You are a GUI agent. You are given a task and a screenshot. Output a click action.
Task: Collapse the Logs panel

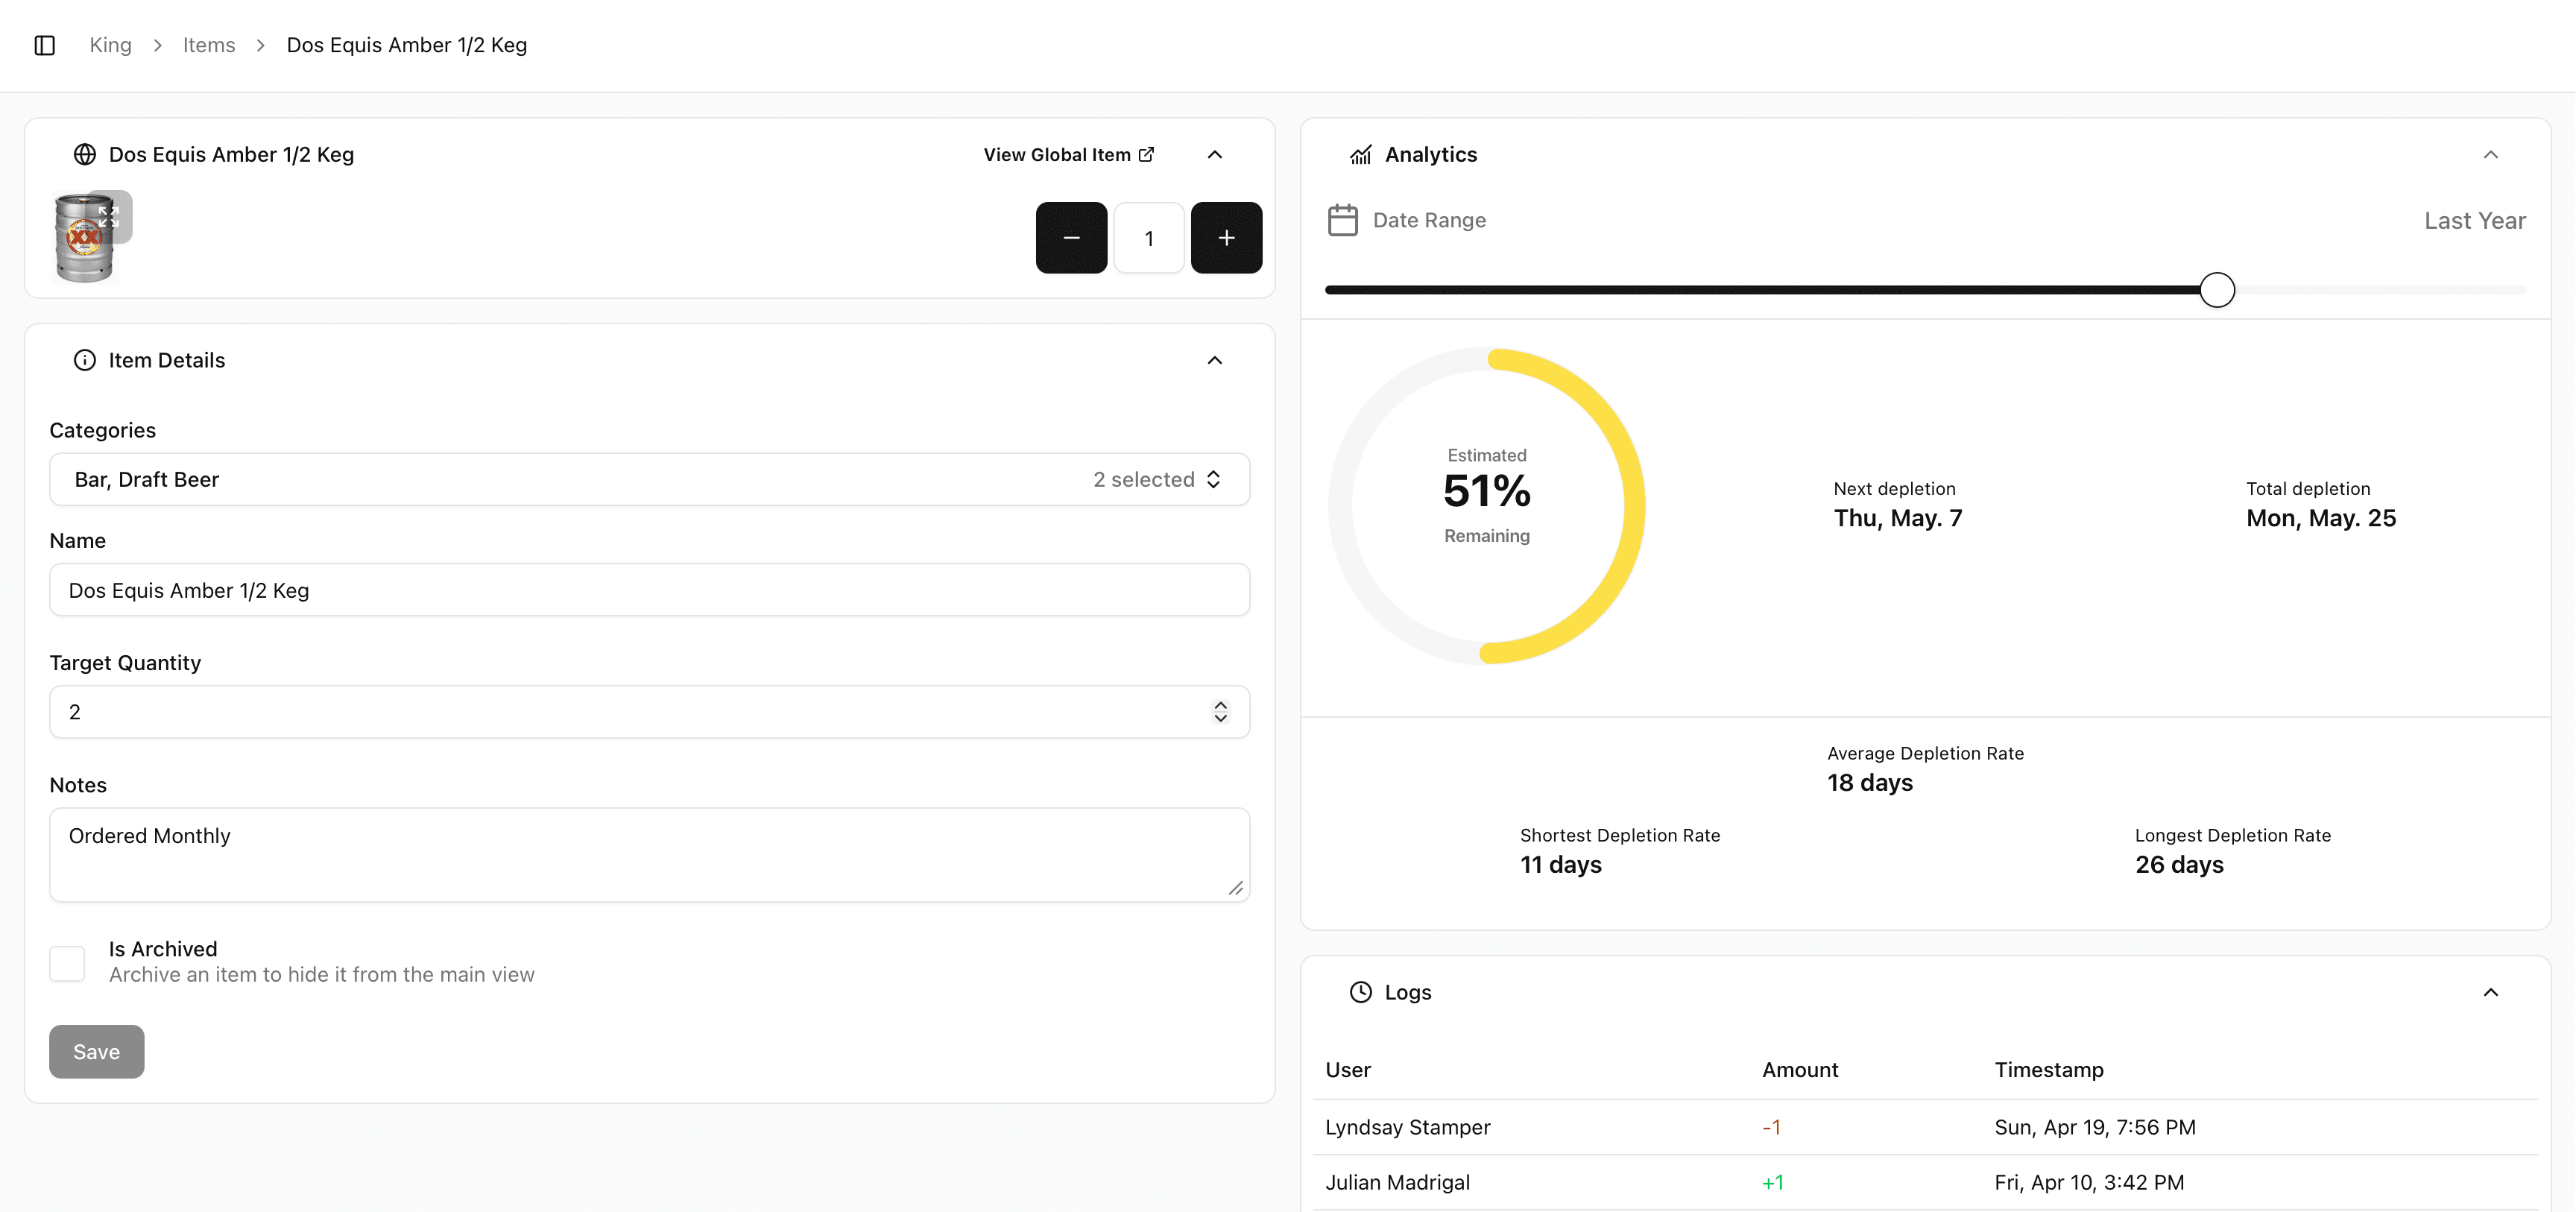2491,992
